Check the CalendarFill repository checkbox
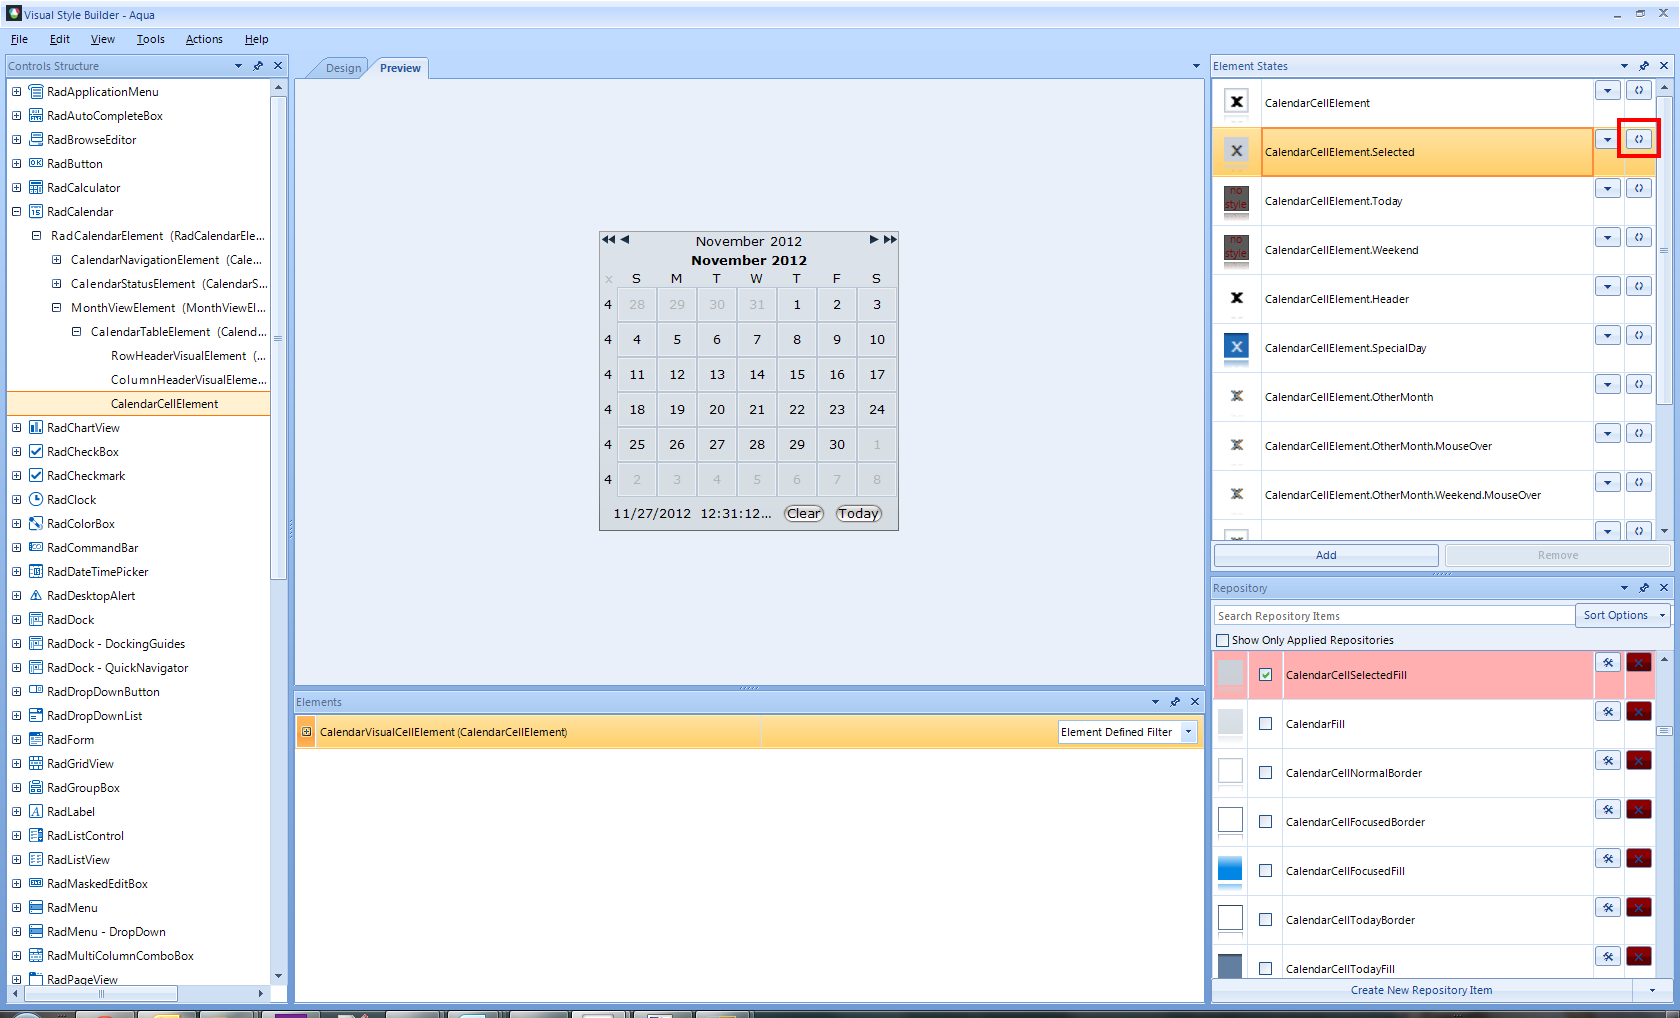1680x1018 pixels. (1266, 724)
